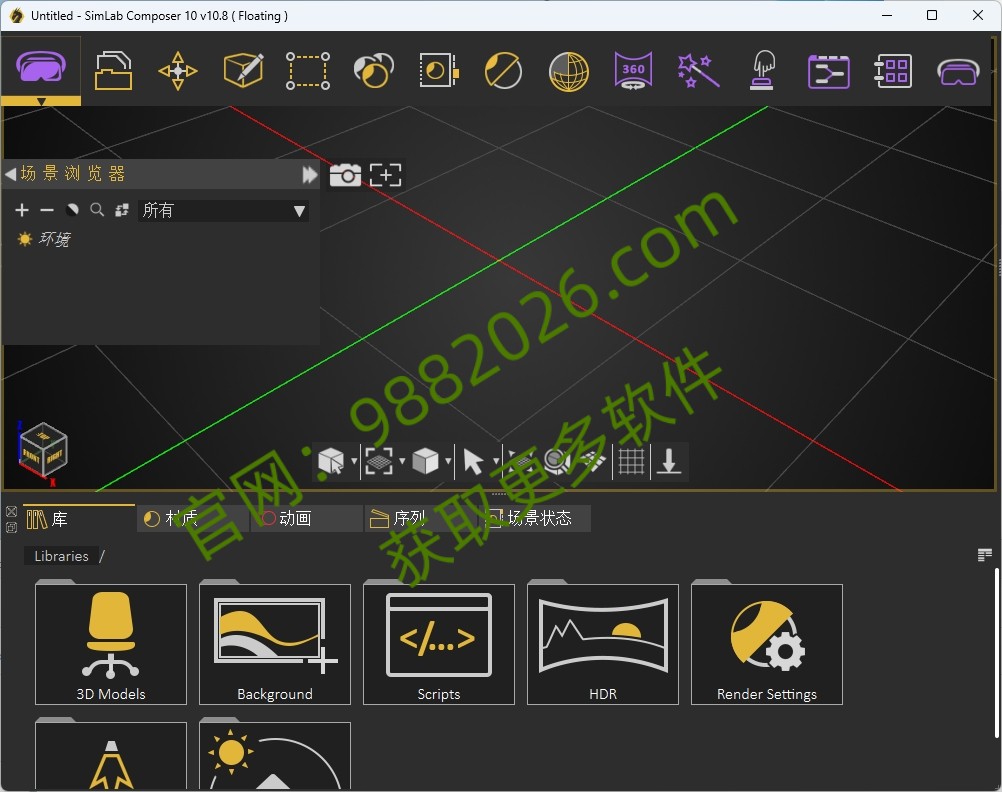Click the snap-to-ground down arrow icon
Viewport: 1002px width, 792px height.
coord(669,461)
